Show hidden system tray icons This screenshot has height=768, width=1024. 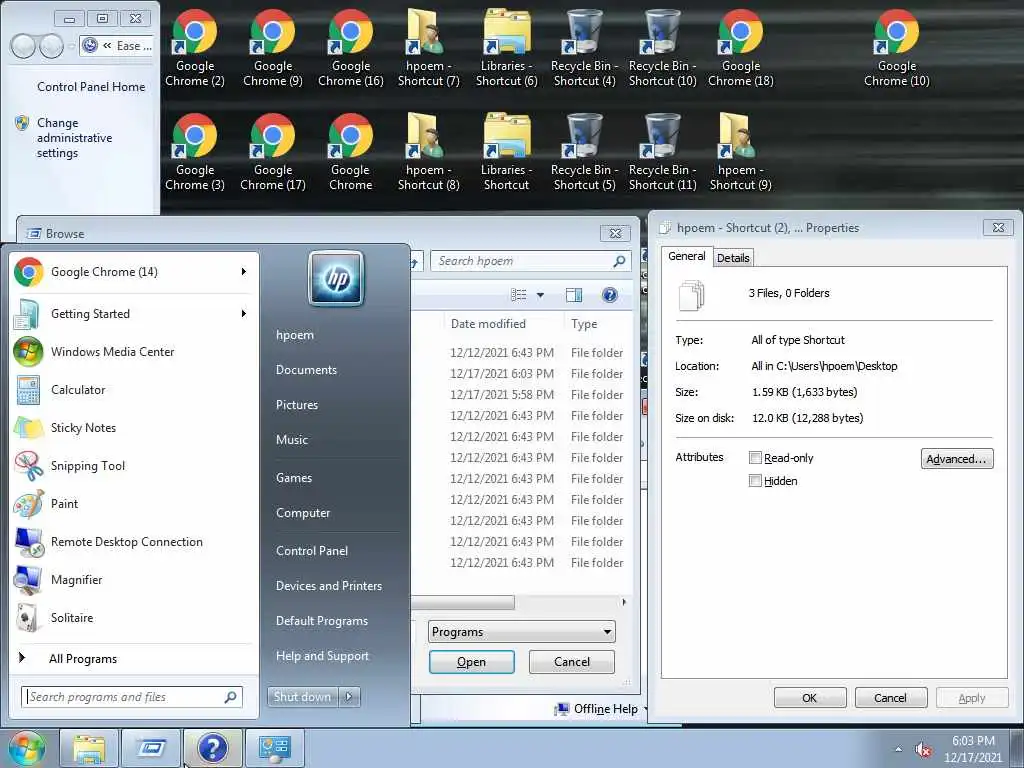pyautogui.click(x=898, y=749)
